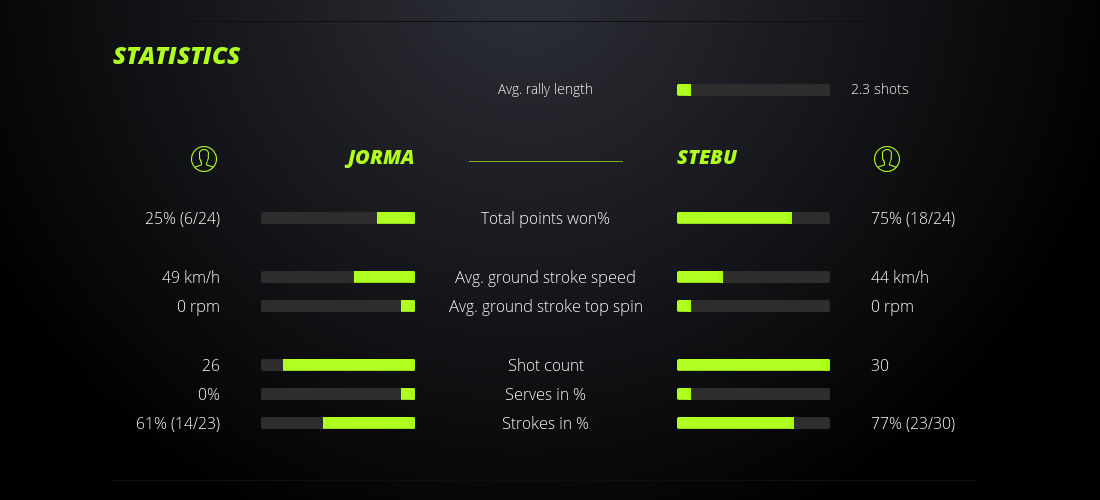Click Stebu's Shot count bar
Image resolution: width=1100 pixels, height=500 pixels.
click(753, 365)
